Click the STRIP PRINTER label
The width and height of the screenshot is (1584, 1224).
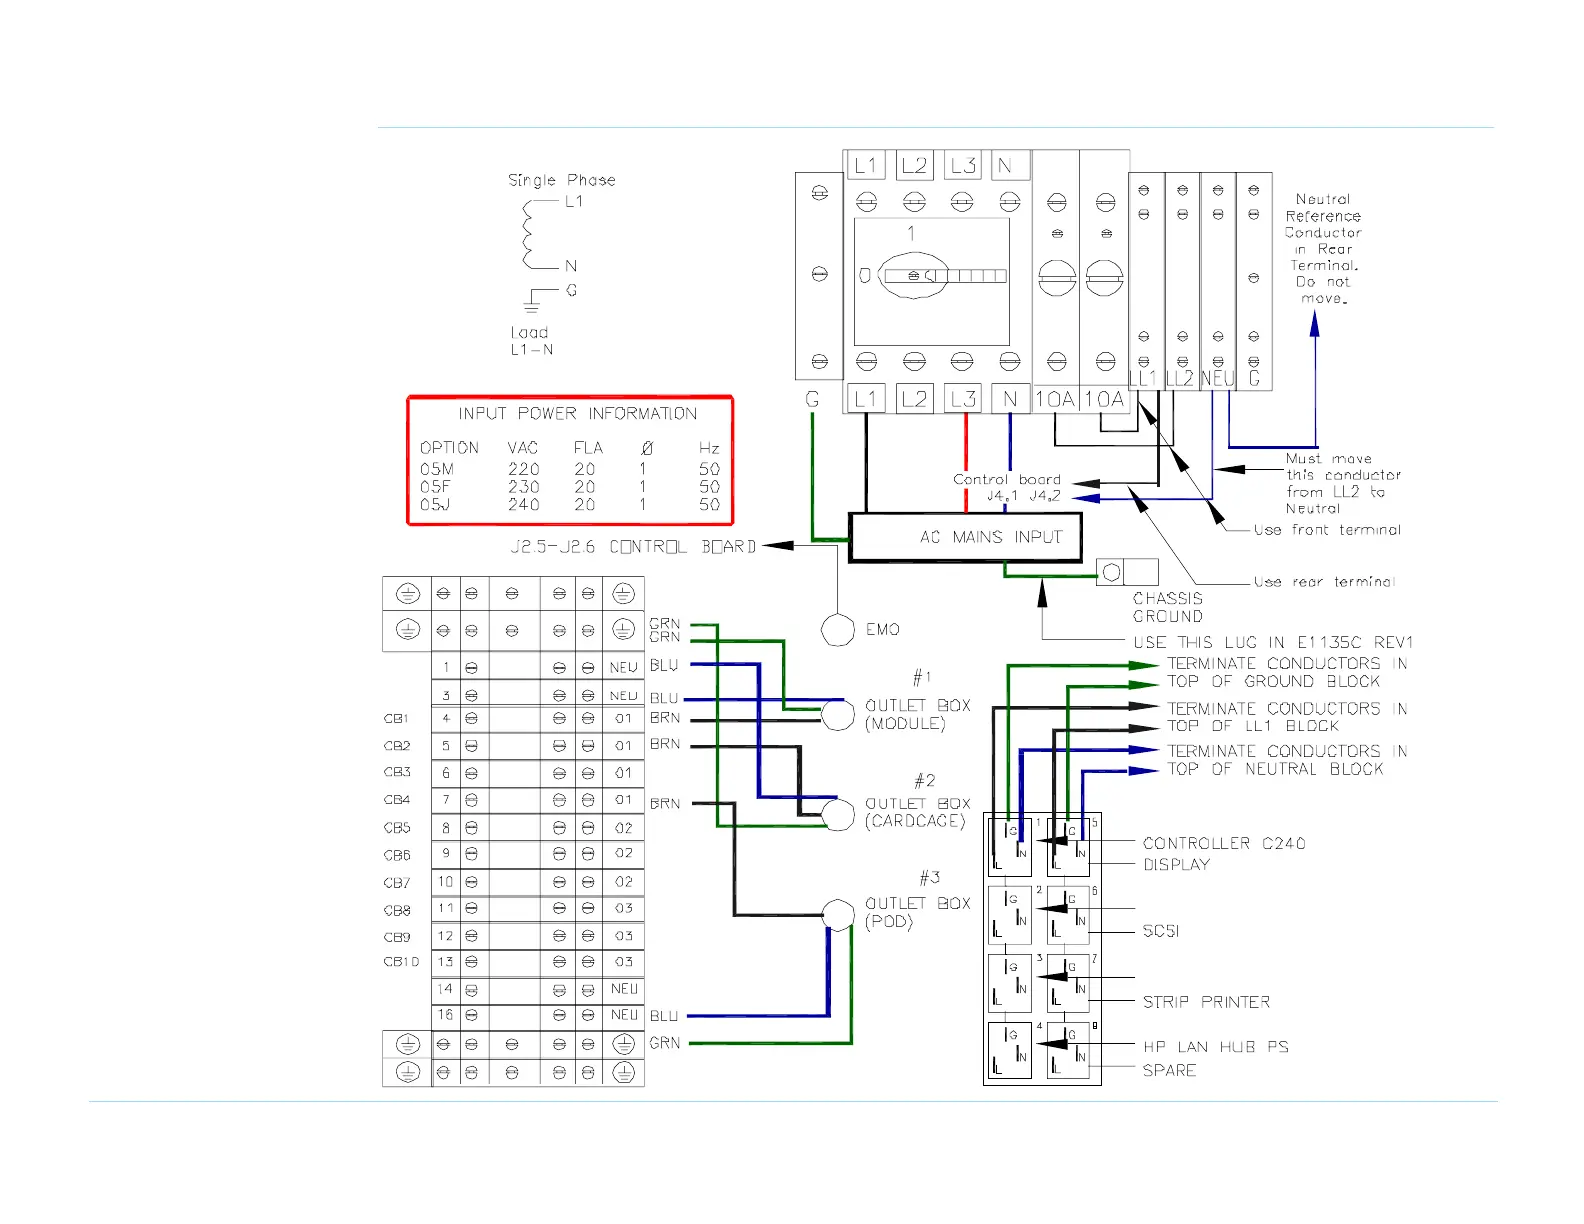coord(1206,1002)
